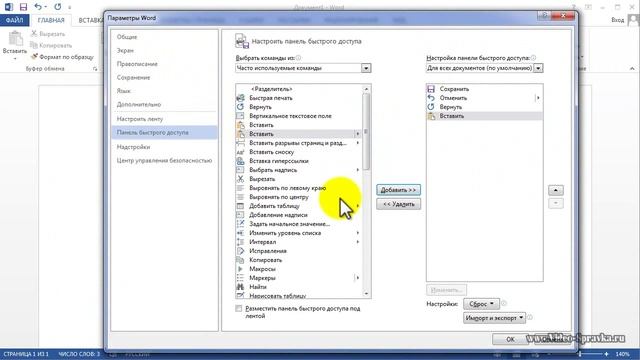The image size is (640, 360).
Task: Select Изменить уровень списка command
Action: point(298,233)
